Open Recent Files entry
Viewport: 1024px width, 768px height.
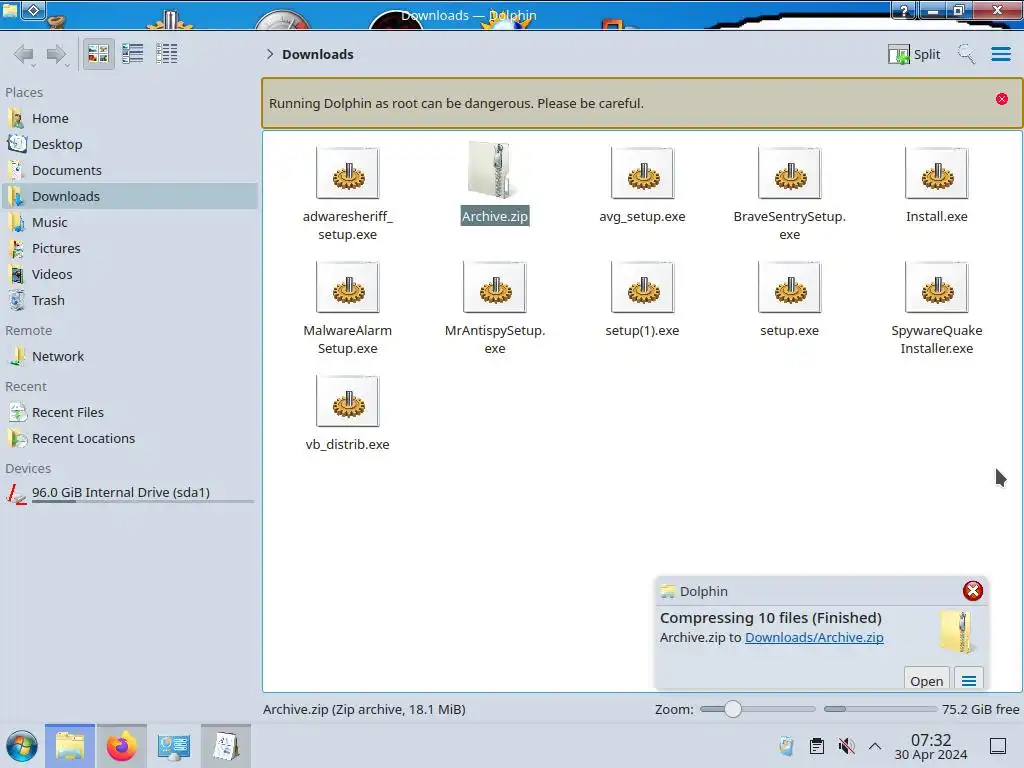click(x=129, y=413)
